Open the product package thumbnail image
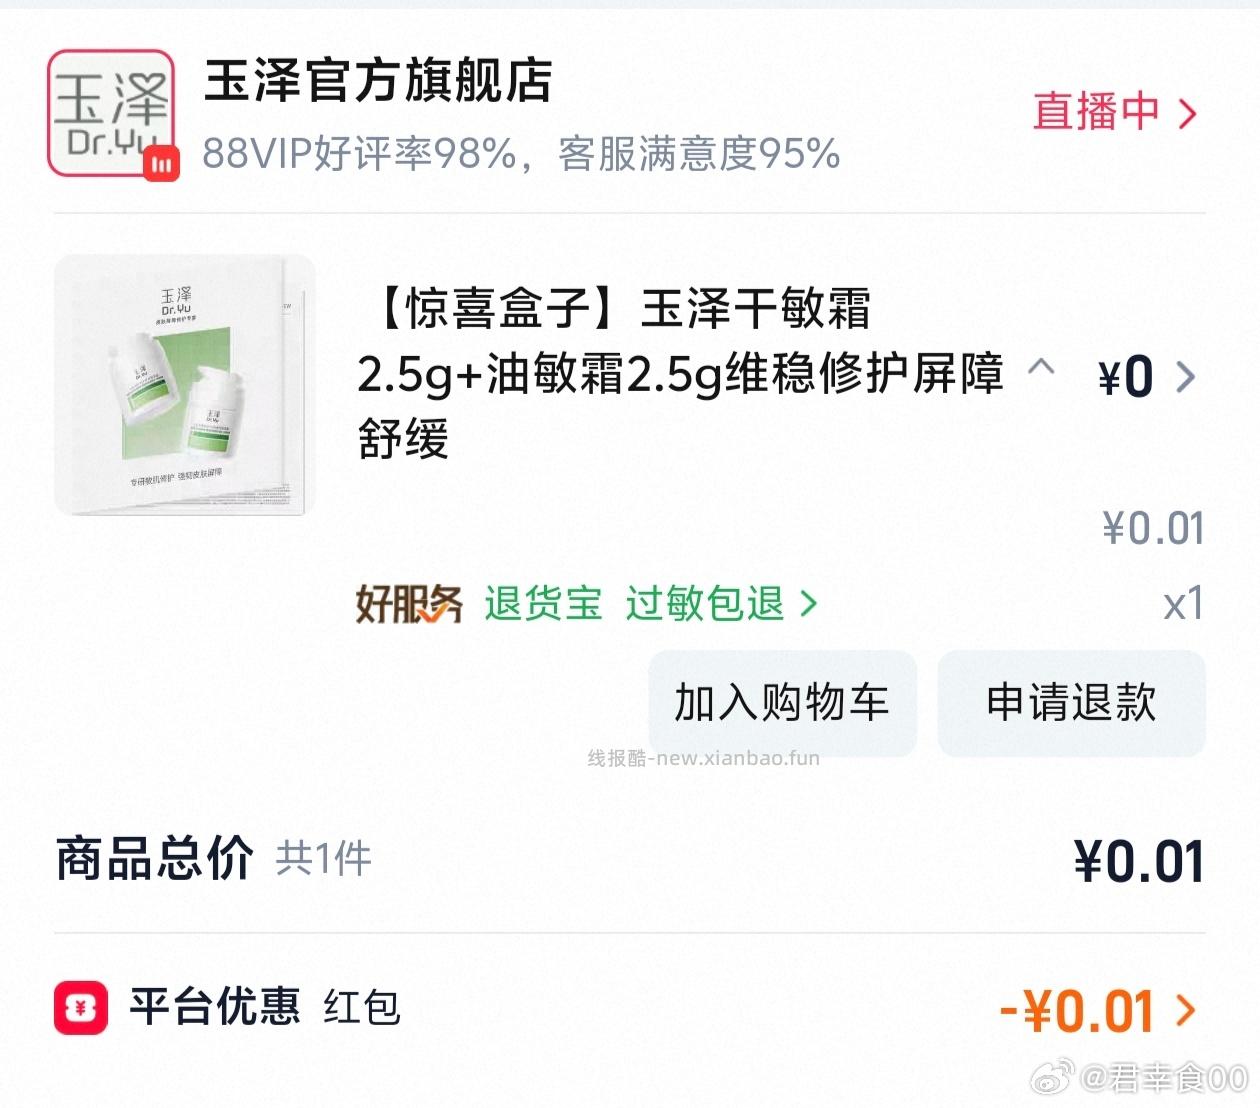1260x1108 pixels. [186, 385]
